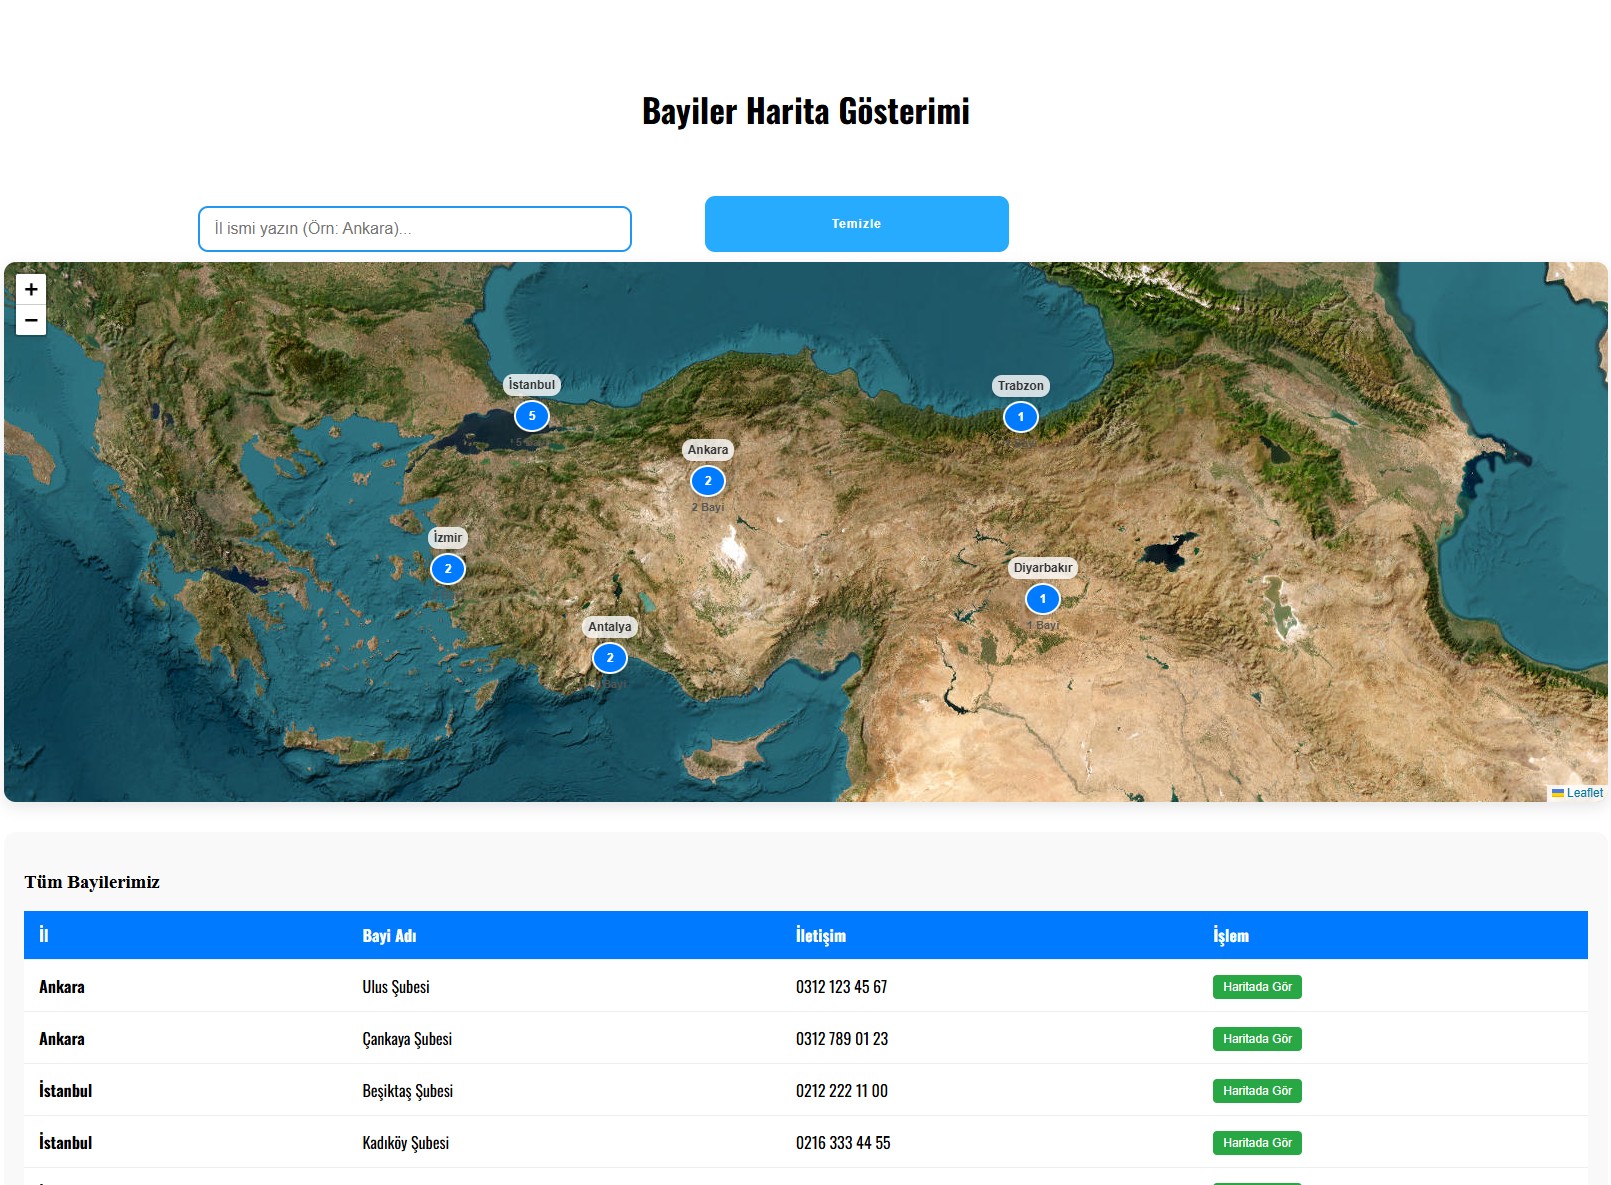The image size is (1611, 1185).
Task: Focus the city search input field
Action: pyautogui.click(x=414, y=228)
